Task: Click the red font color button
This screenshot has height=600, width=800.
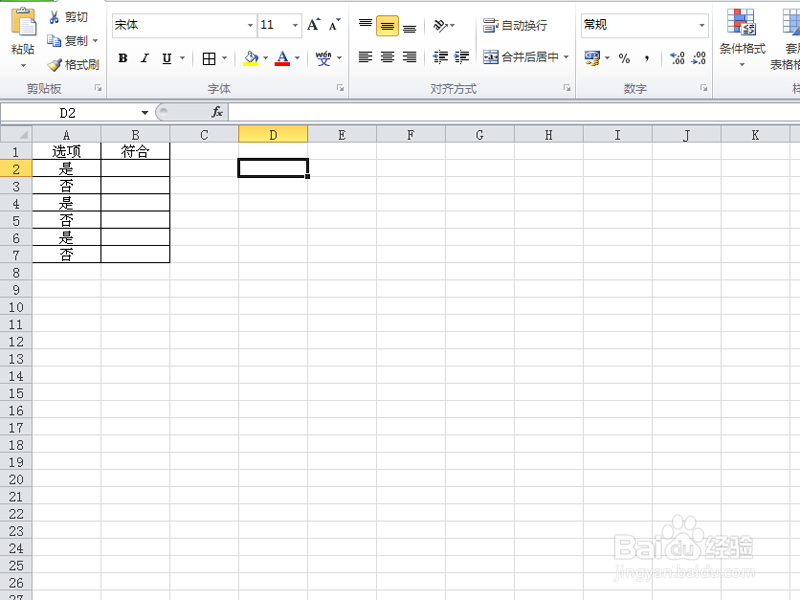Action: coord(282,58)
